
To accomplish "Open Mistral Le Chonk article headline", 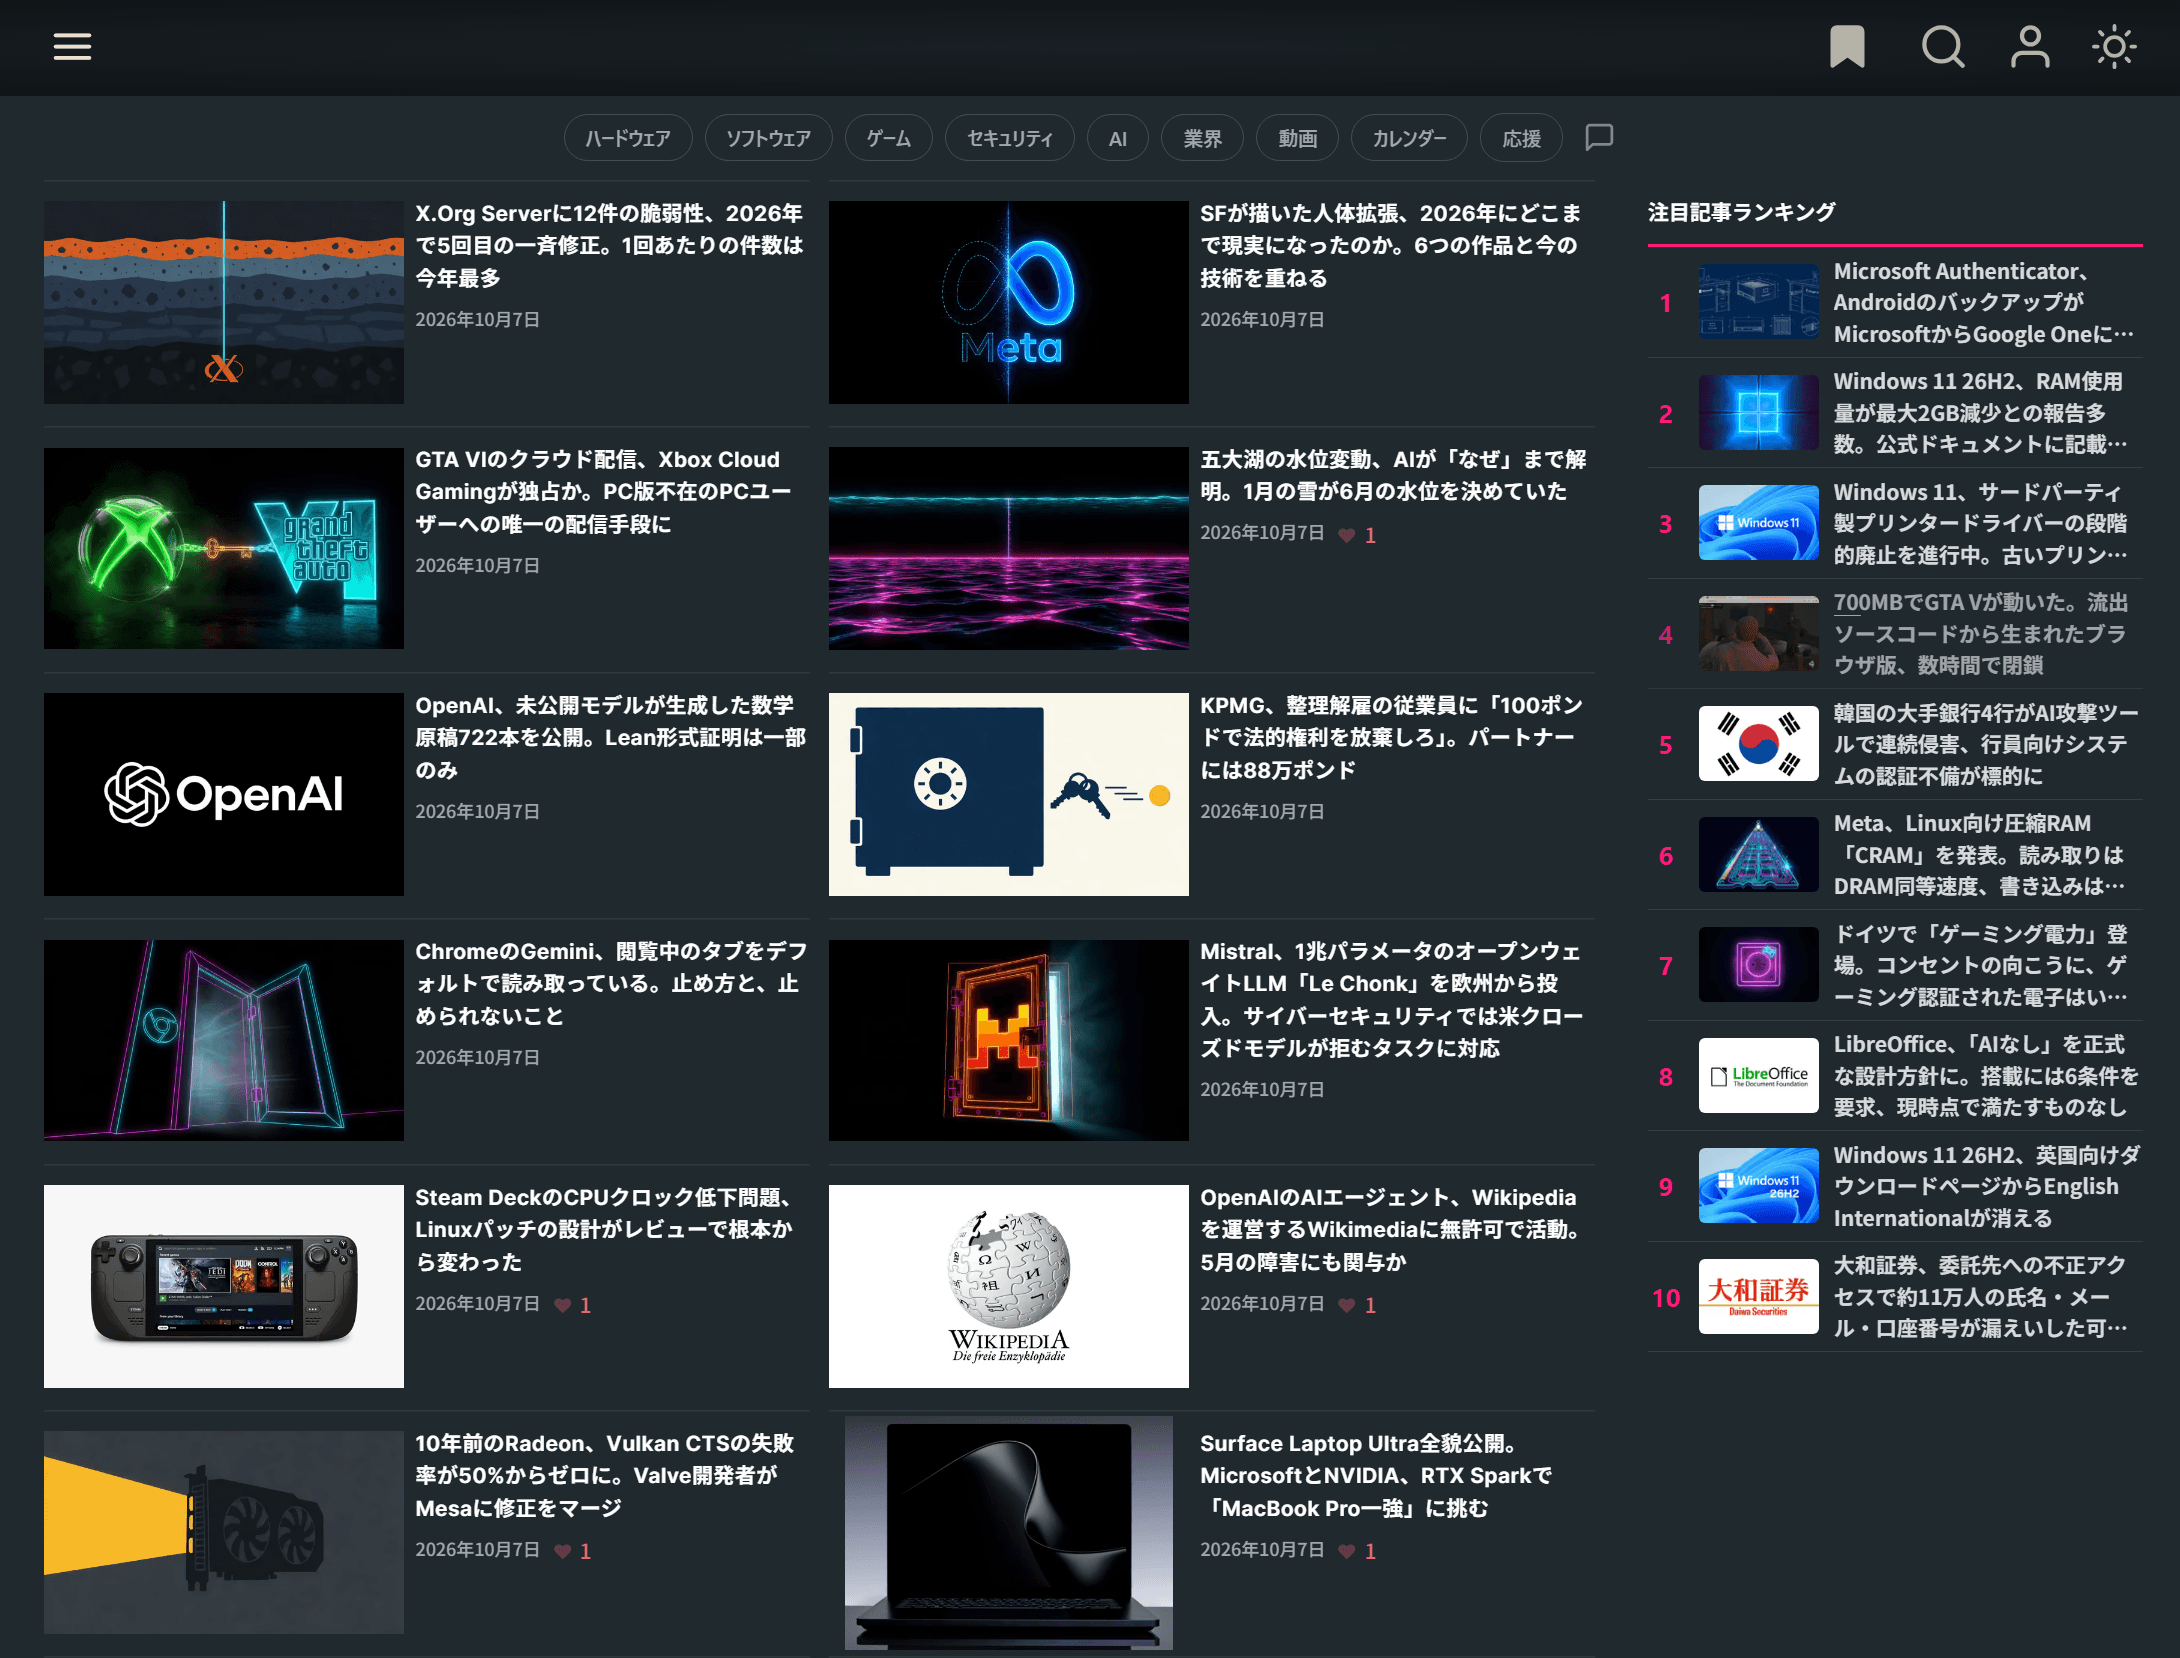I will pyautogui.click(x=1391, y=999).
